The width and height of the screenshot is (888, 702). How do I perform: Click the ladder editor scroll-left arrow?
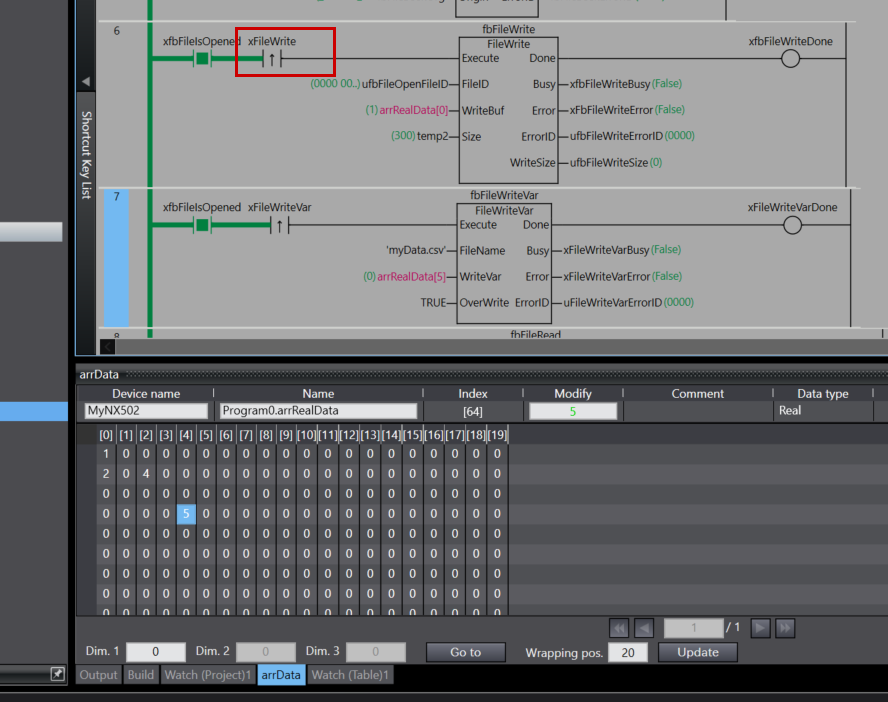click(x=108, y=347)
